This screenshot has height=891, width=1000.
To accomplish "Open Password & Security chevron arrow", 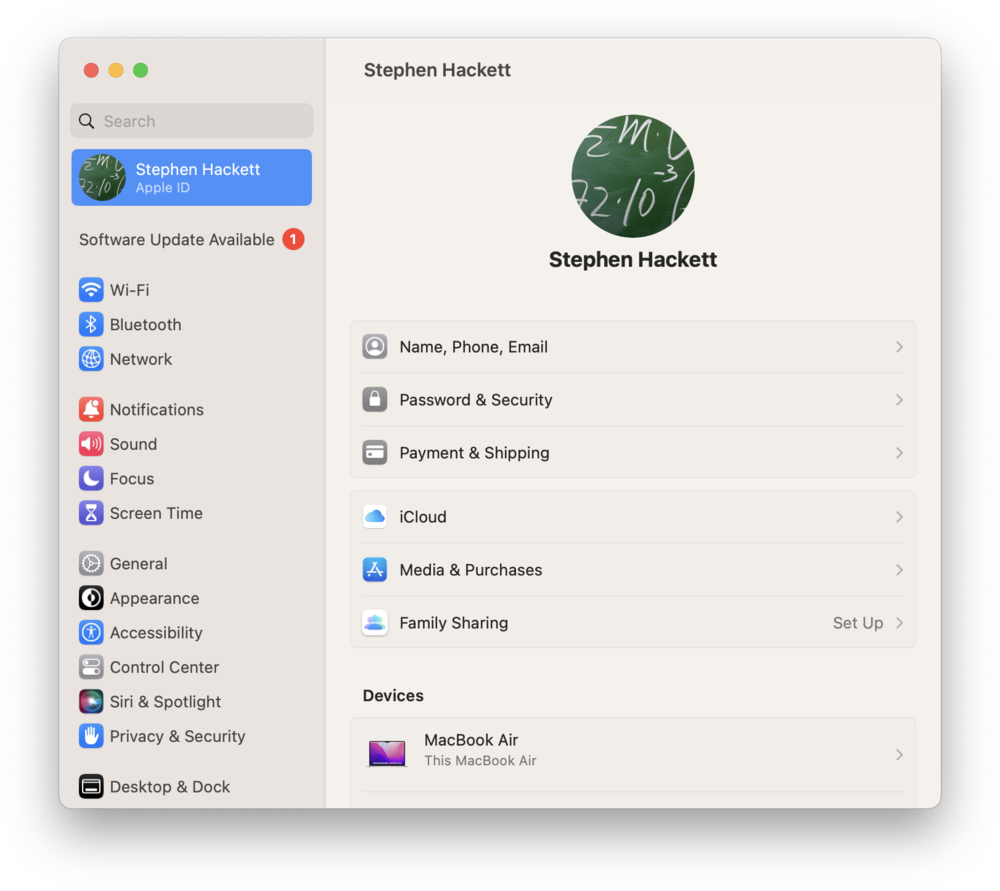I will pos(899,399).
